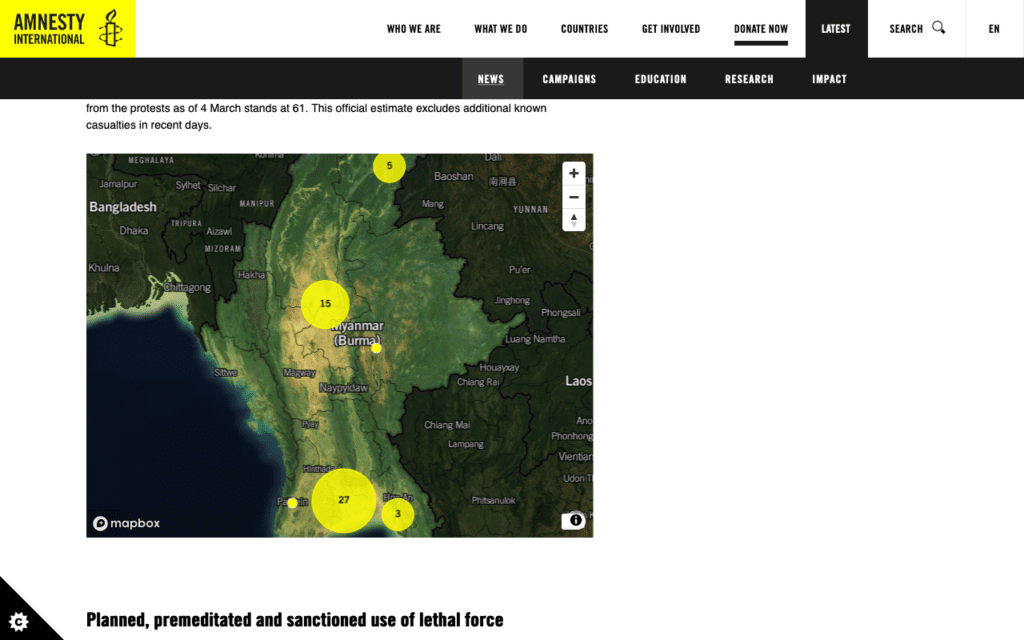Open the search magnifier icon
The height and width of the screenshot is (640, 1024).
[x=938, y=27]
